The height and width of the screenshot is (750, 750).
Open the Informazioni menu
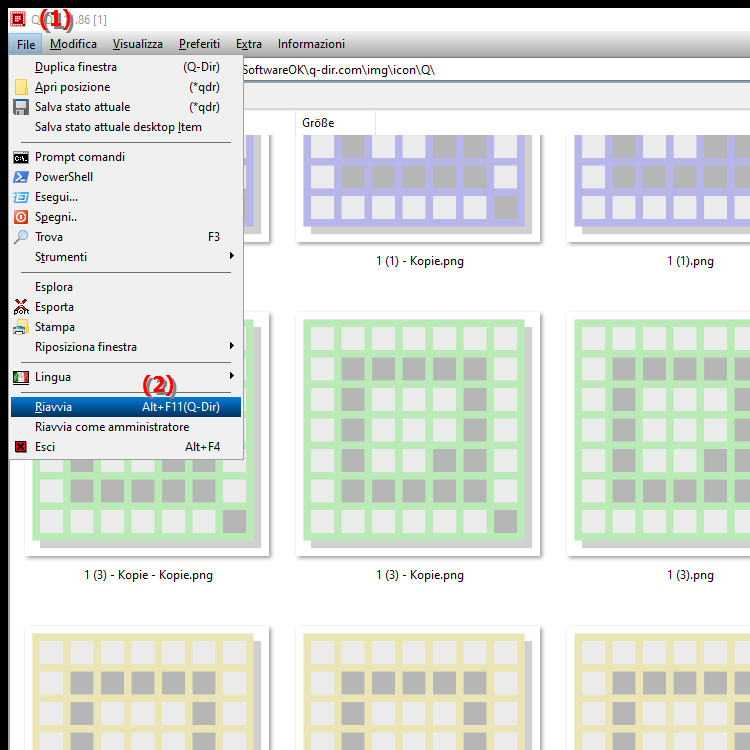click(x=311, y=44)
